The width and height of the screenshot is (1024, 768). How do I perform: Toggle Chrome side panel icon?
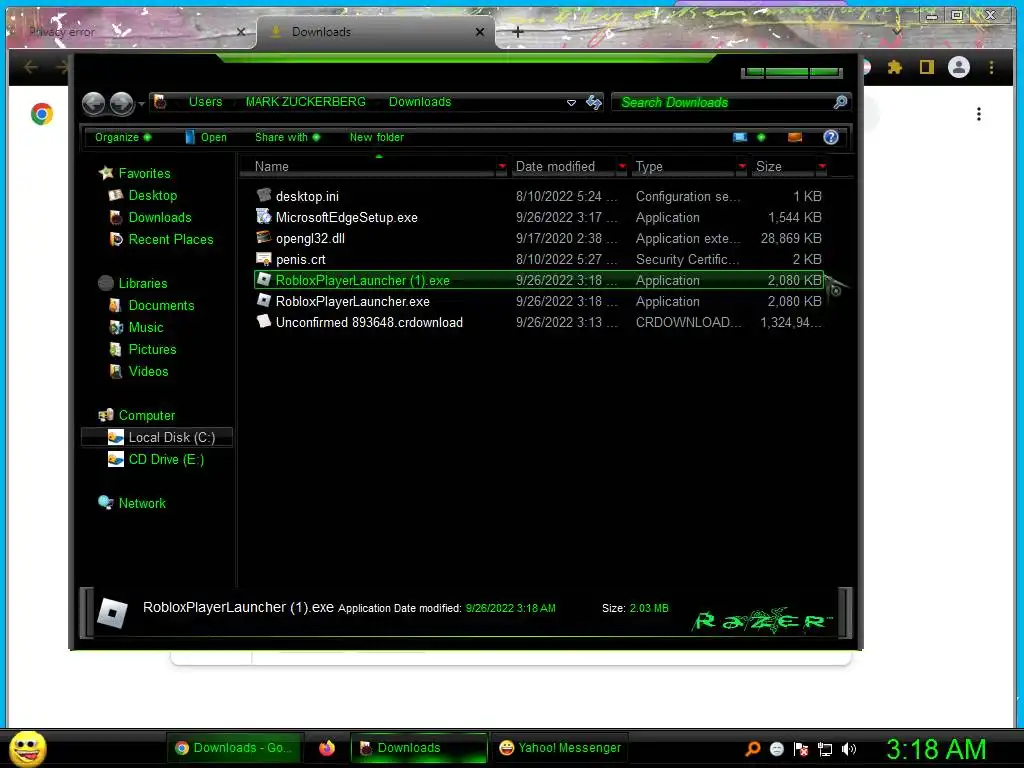[927, 67]
